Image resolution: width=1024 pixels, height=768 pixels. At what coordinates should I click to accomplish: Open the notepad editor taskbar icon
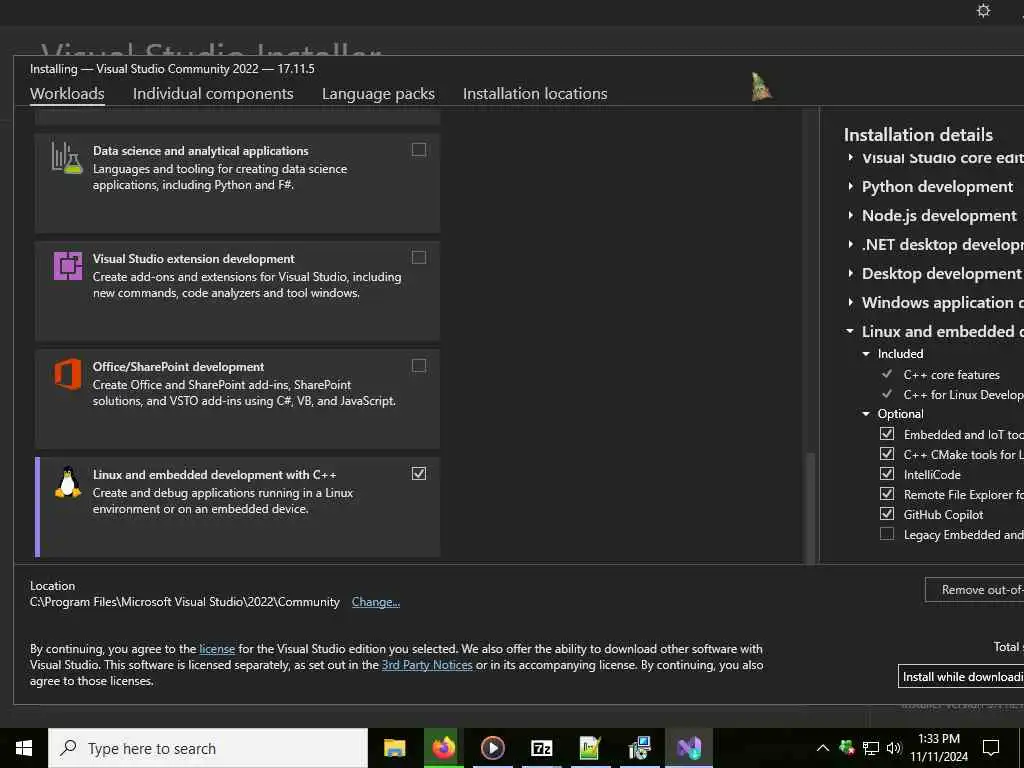[x=590, y=748]
